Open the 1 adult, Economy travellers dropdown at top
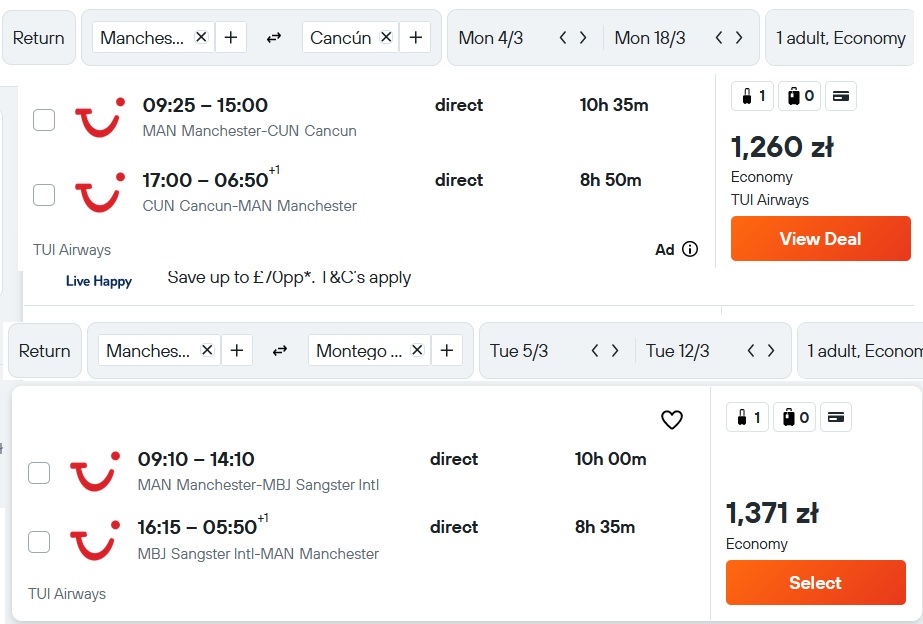 [841, 38]
